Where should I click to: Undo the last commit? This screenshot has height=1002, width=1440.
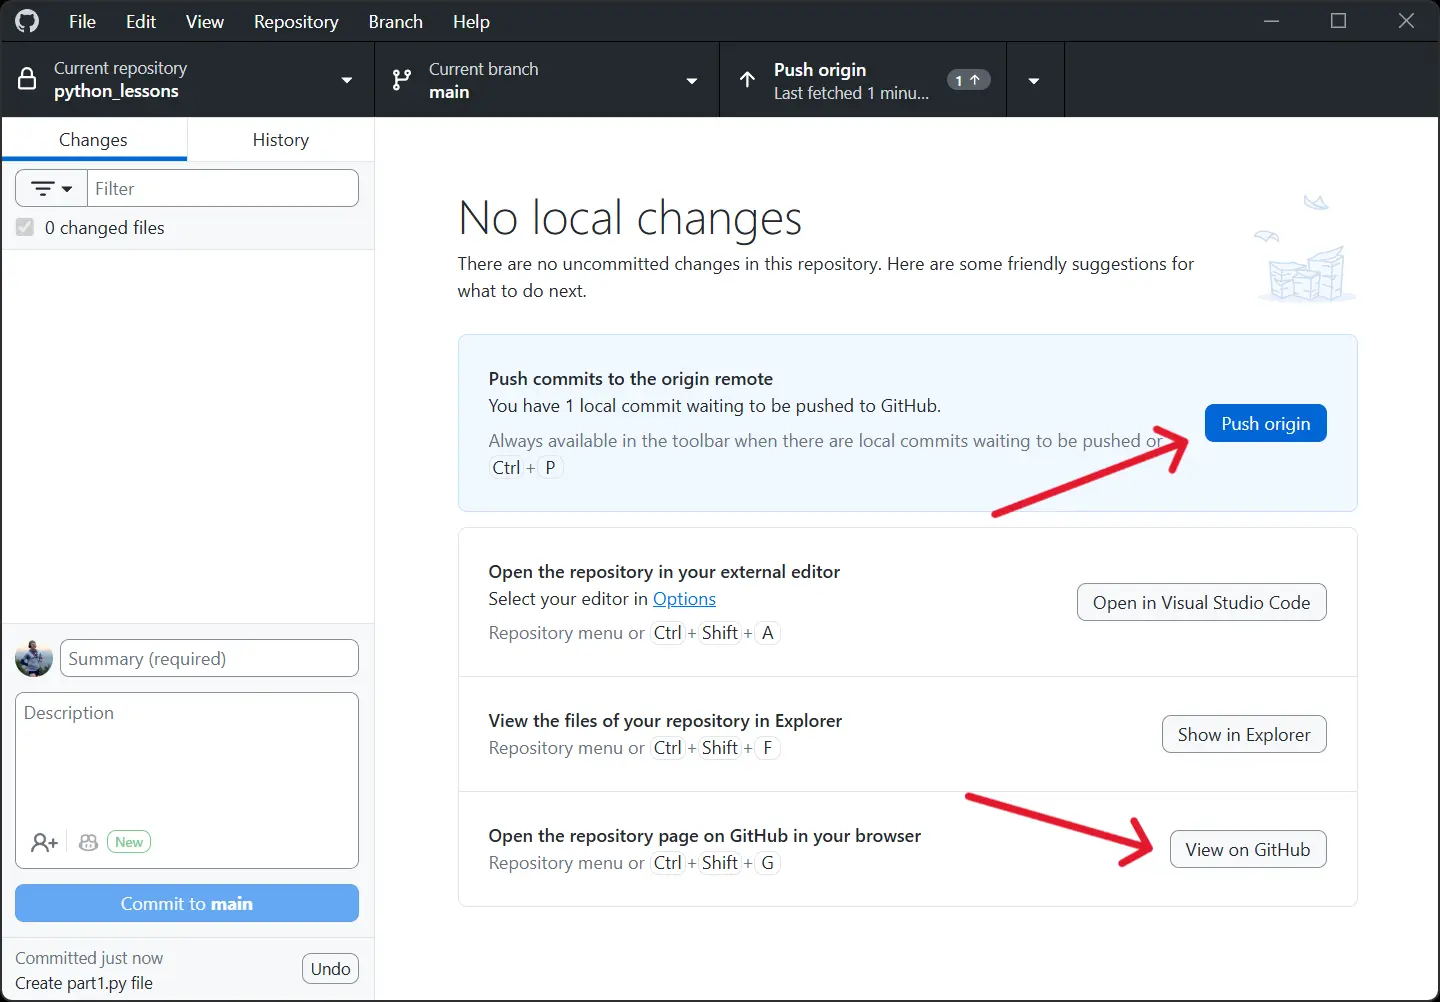pos(330,968)
